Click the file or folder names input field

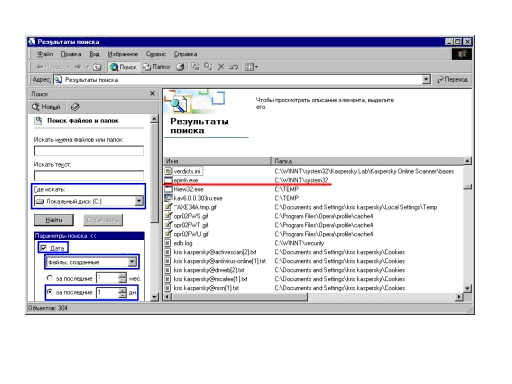pos(89,151)
